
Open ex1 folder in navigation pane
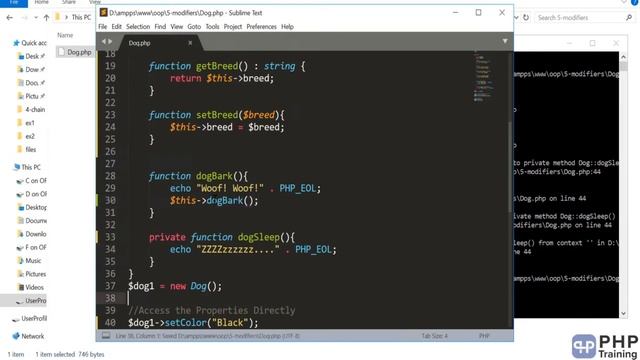(27, 123)
